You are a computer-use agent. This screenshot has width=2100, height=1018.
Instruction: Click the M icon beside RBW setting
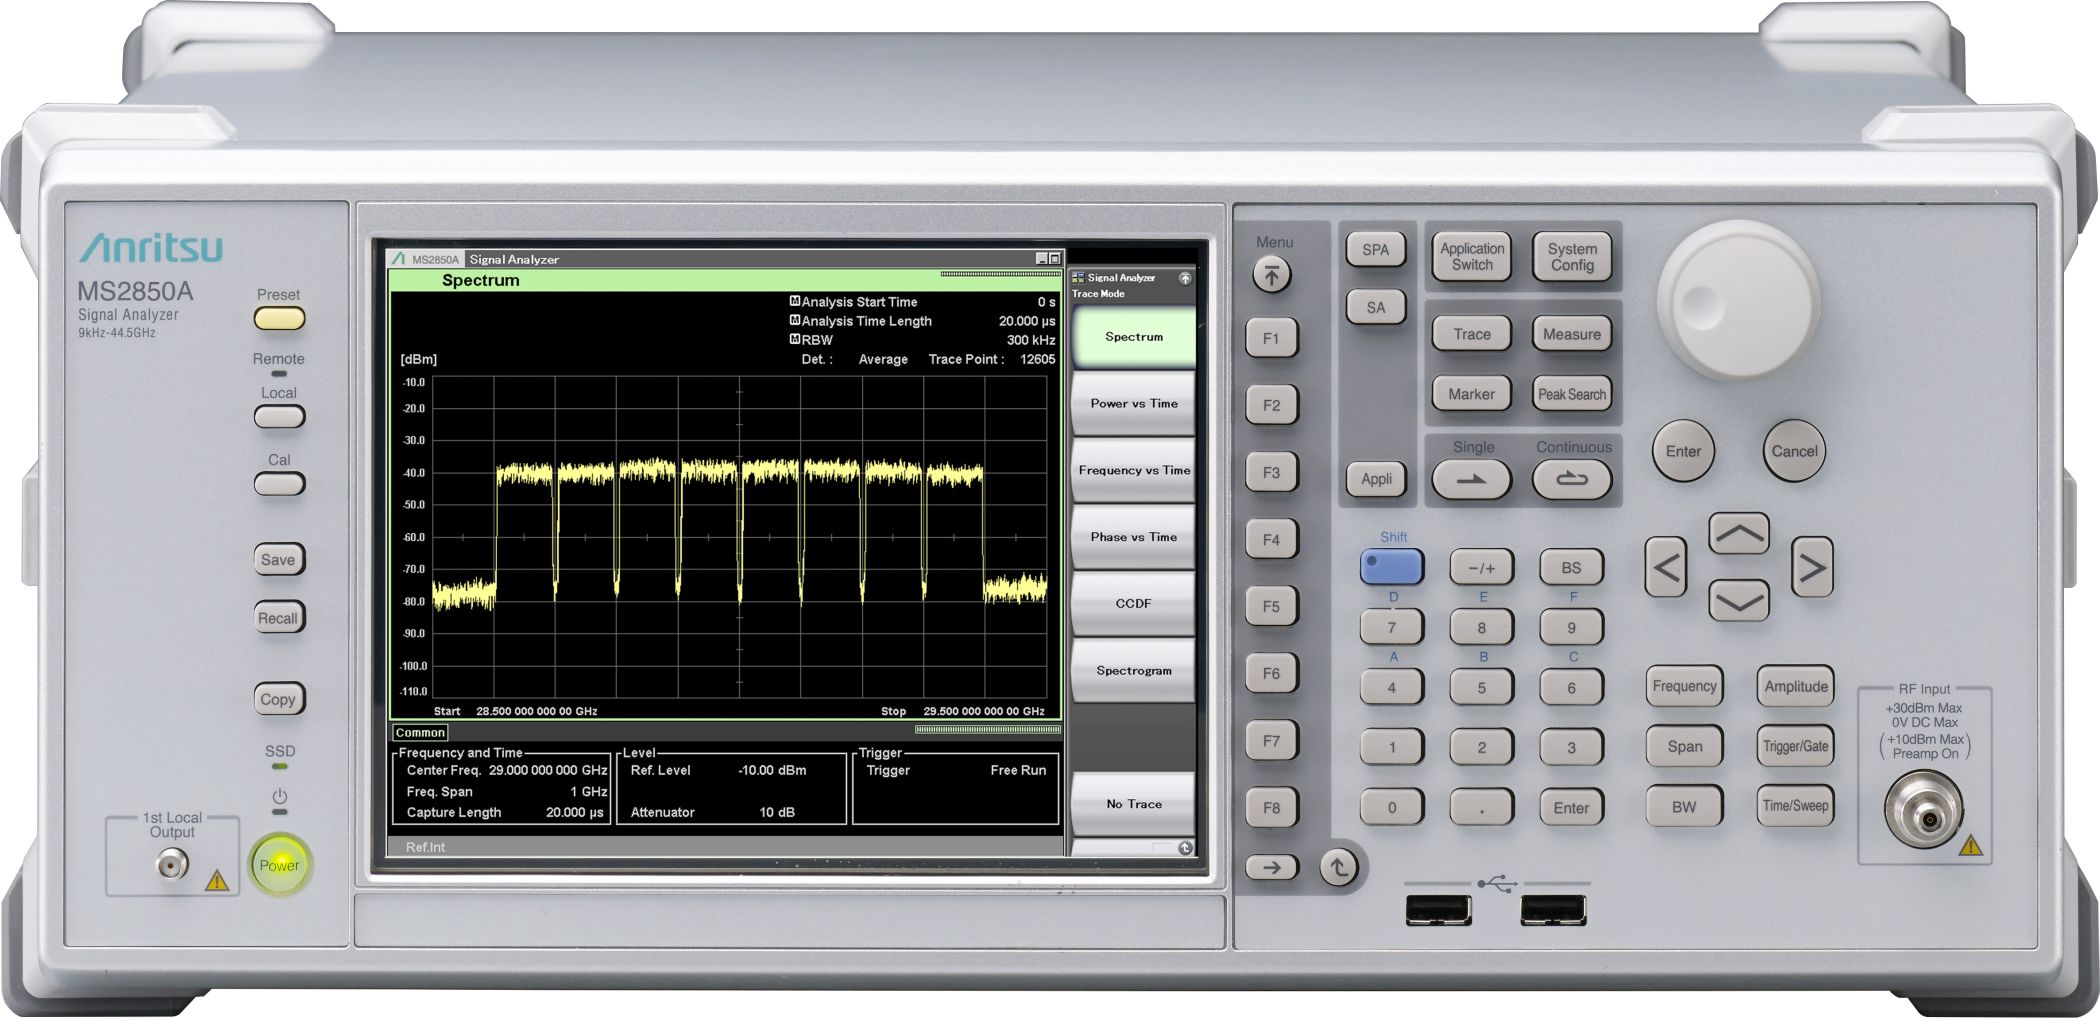(x=794, y=340)
